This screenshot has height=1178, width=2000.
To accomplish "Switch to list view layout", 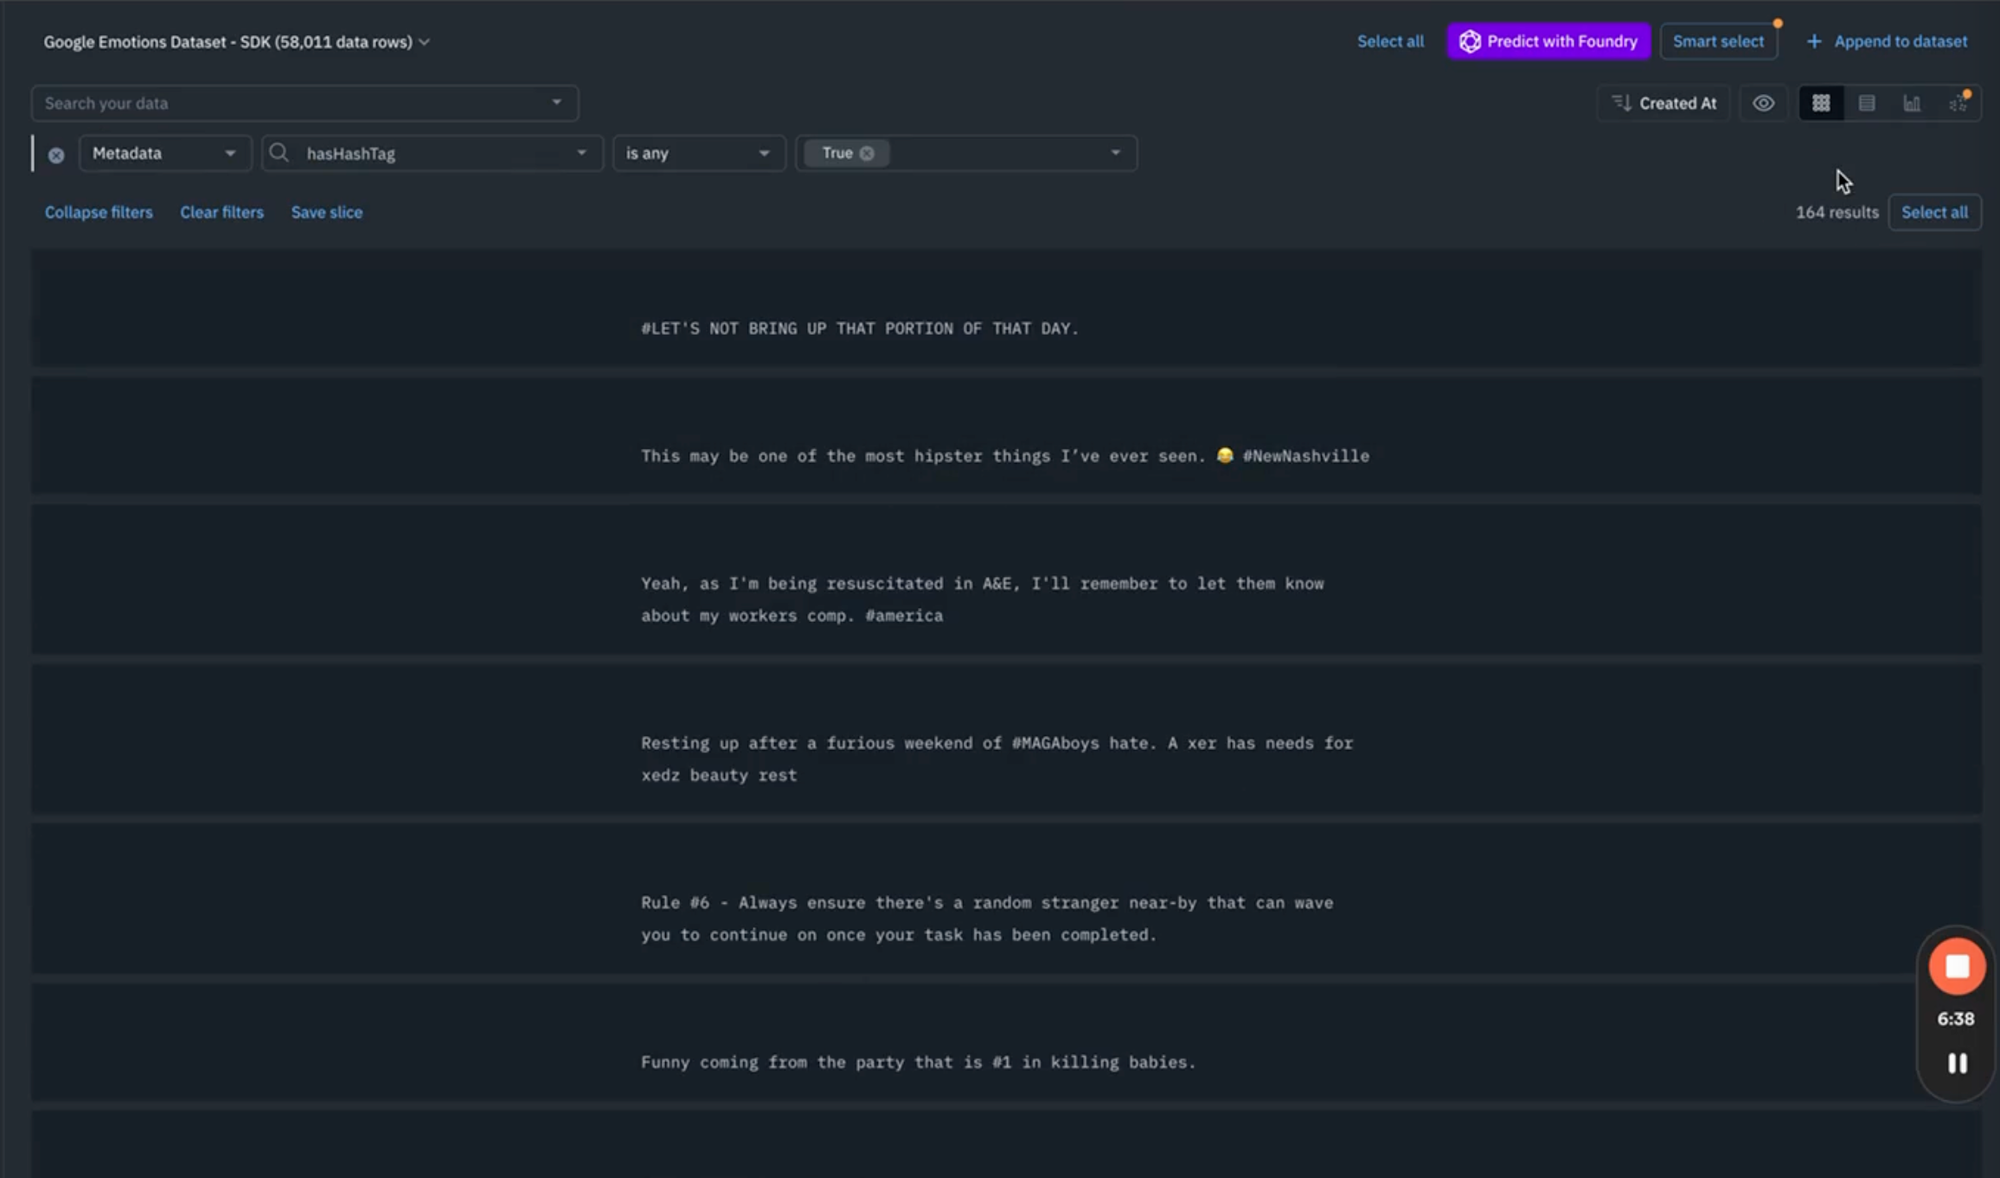I will [1866, 103].
